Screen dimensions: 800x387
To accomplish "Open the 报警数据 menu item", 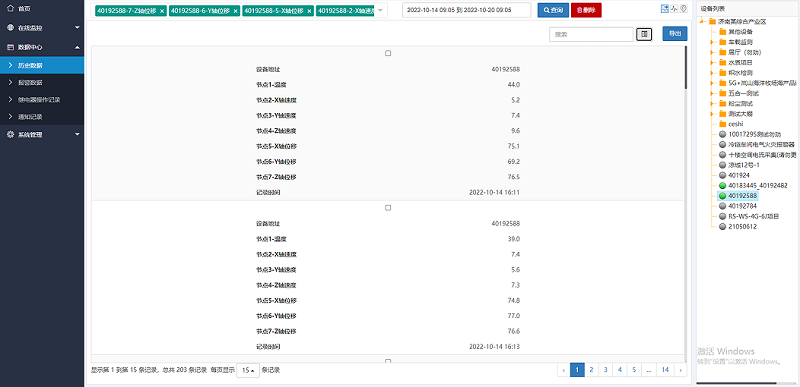I will point(42,83).
